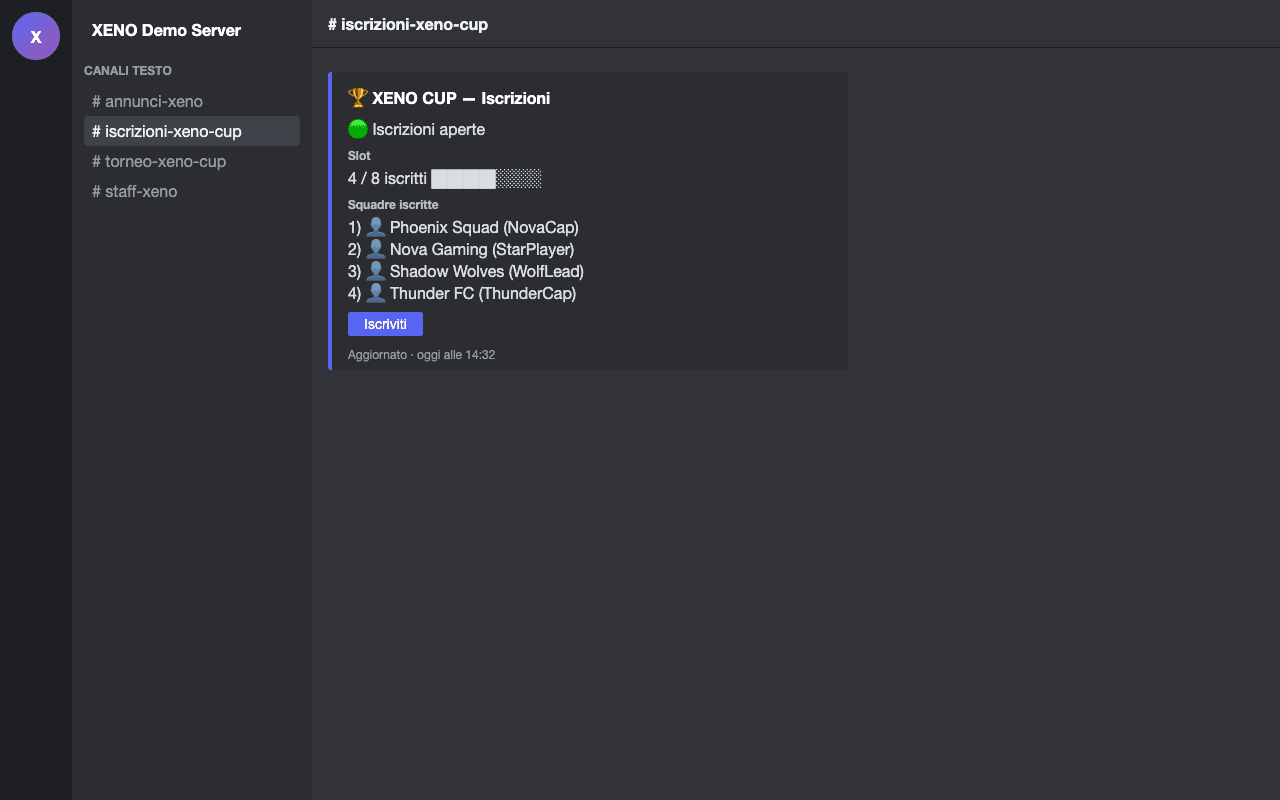Switch to torneo-xeno-cup channel

(x=192, y=161)
